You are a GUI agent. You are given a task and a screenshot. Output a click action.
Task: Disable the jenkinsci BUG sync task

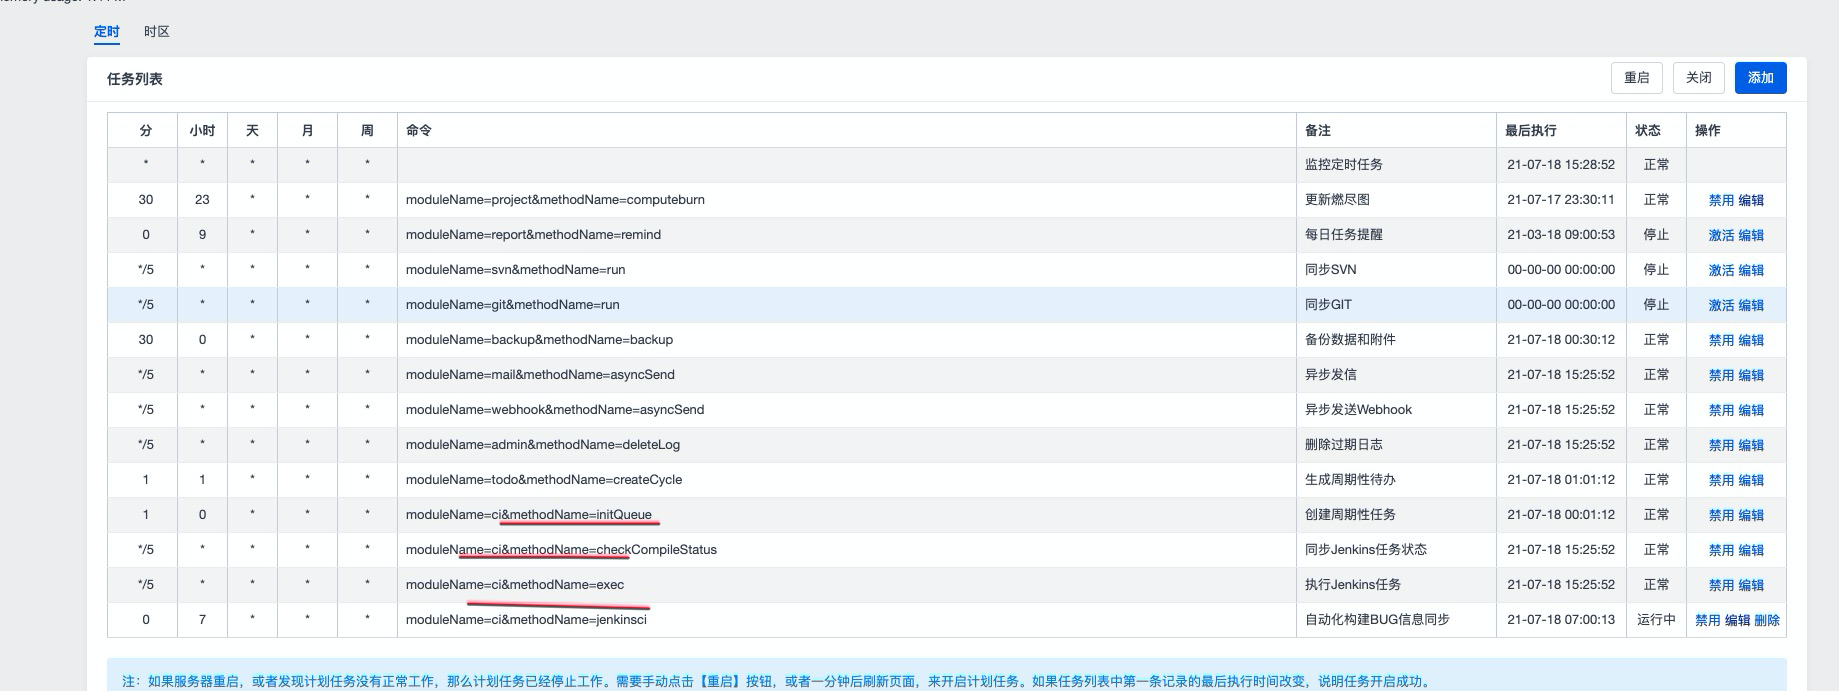tap(1708, 620)
